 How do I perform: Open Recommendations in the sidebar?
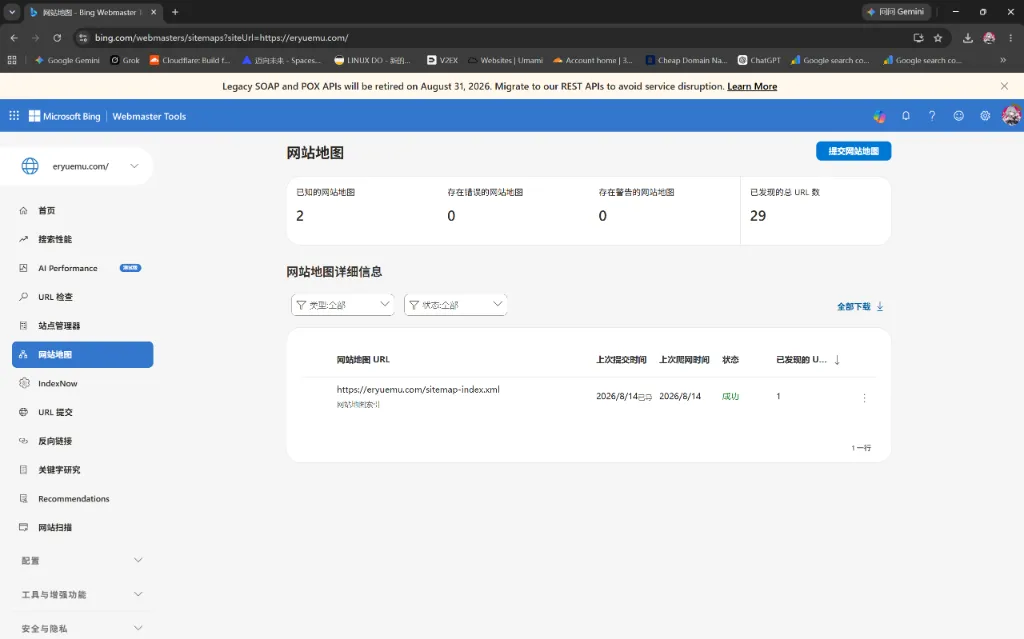pos(82,499)
